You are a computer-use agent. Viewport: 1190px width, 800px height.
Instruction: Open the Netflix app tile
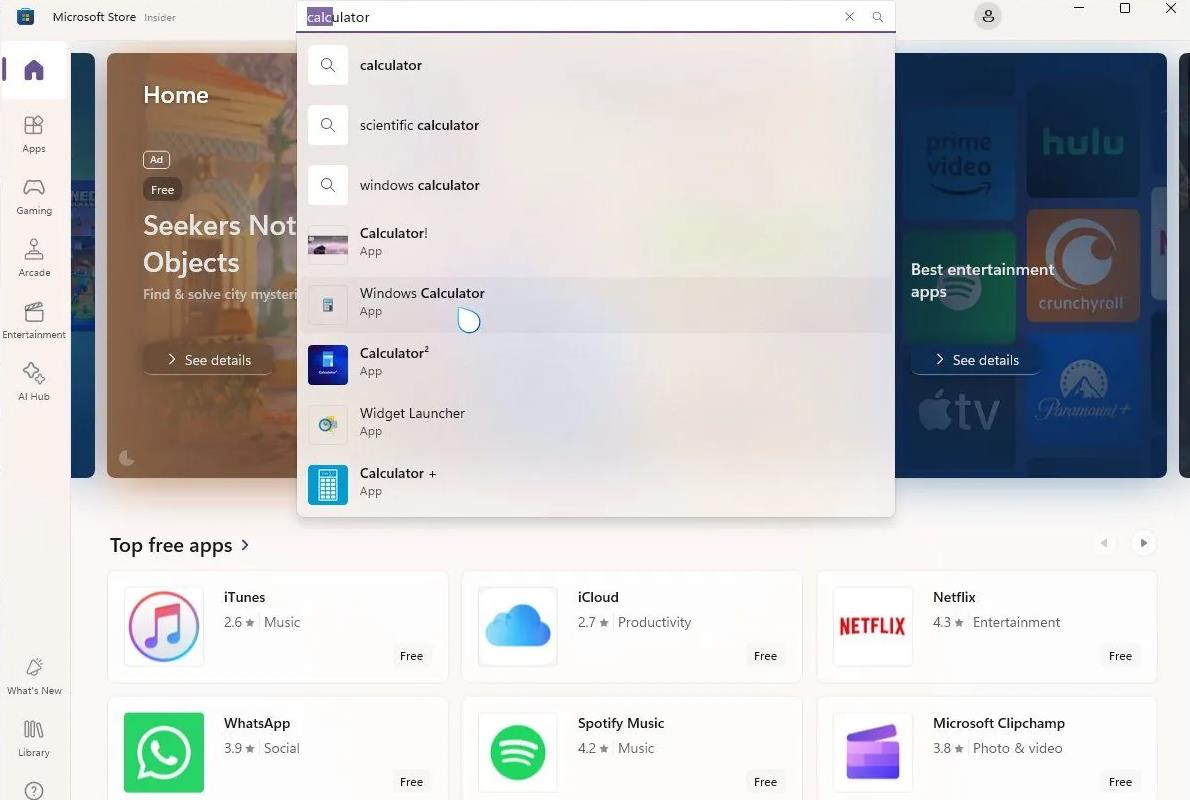pyautogui.click(x=986, y=626)
